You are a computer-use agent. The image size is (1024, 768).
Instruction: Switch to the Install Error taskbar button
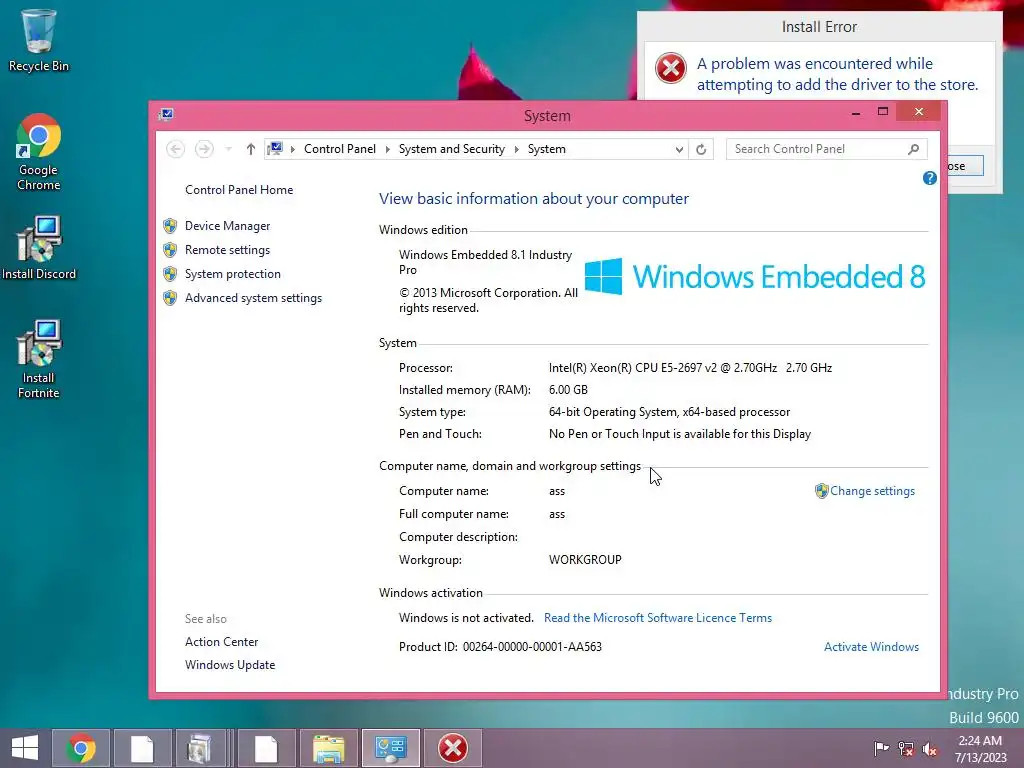pyautogui.click(x=453, y=748)
